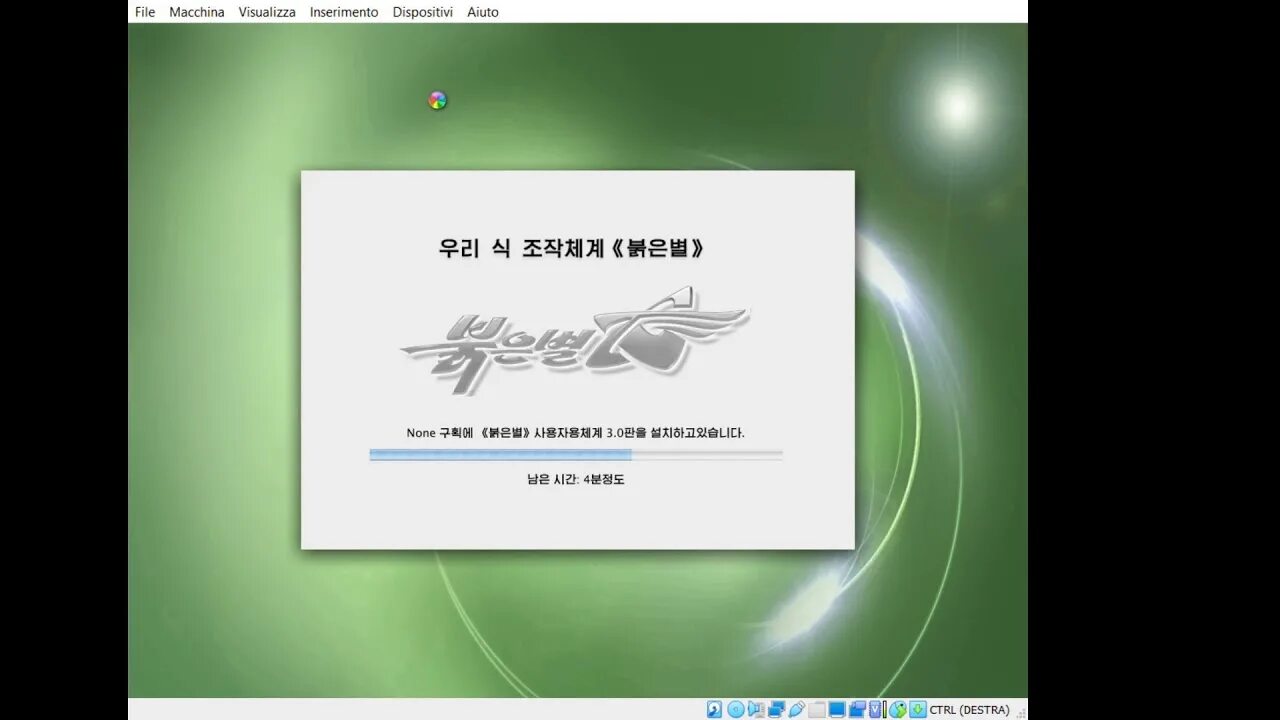Click the CTRL (DESTRA) host key label
Screen dimensions: 1280x720
tap(969, 709)
